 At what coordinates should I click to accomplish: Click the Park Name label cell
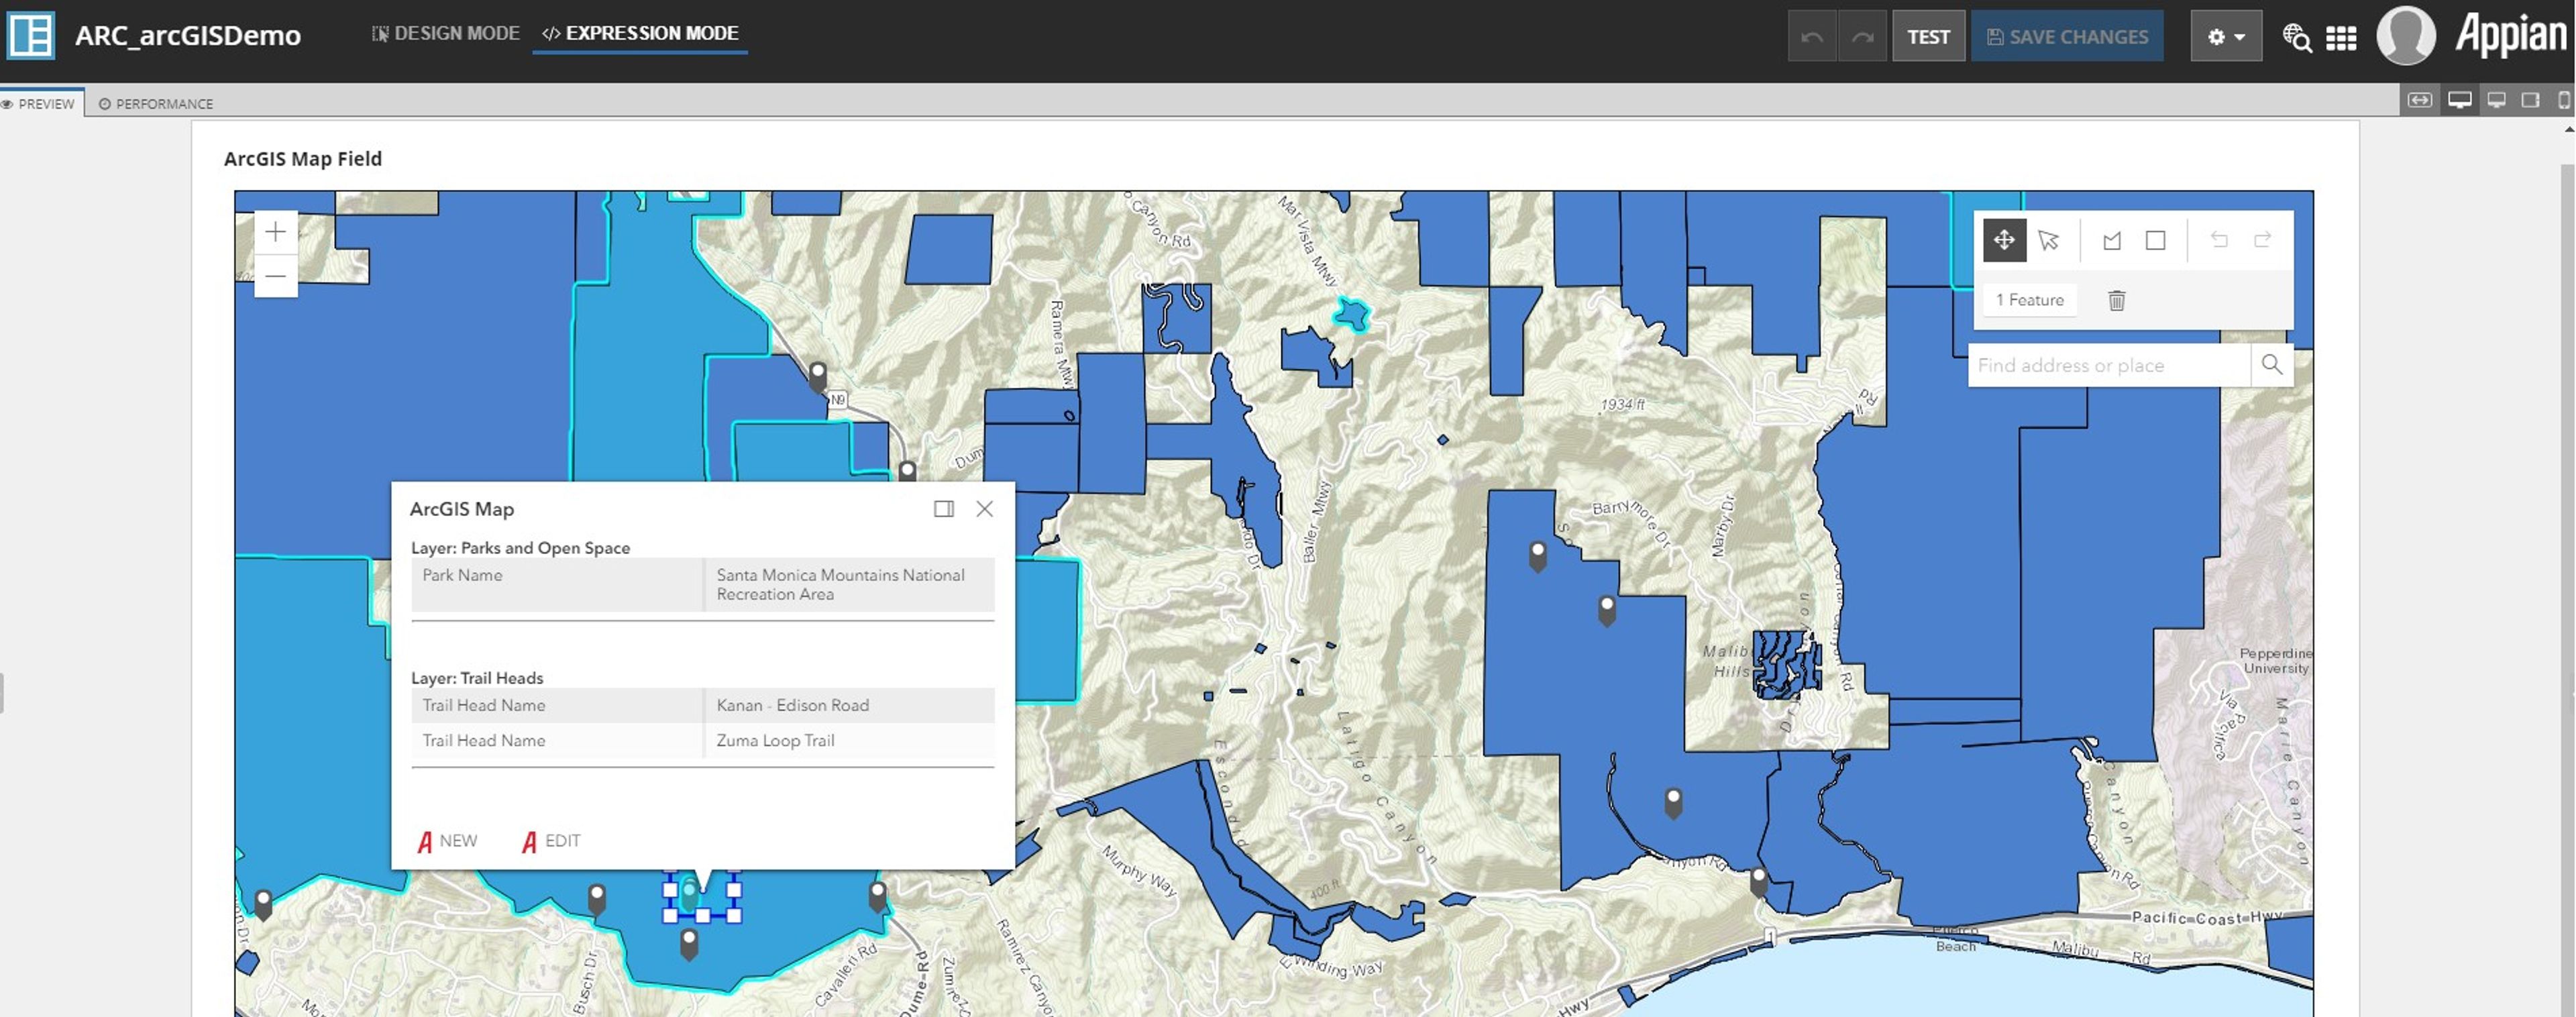557,584
